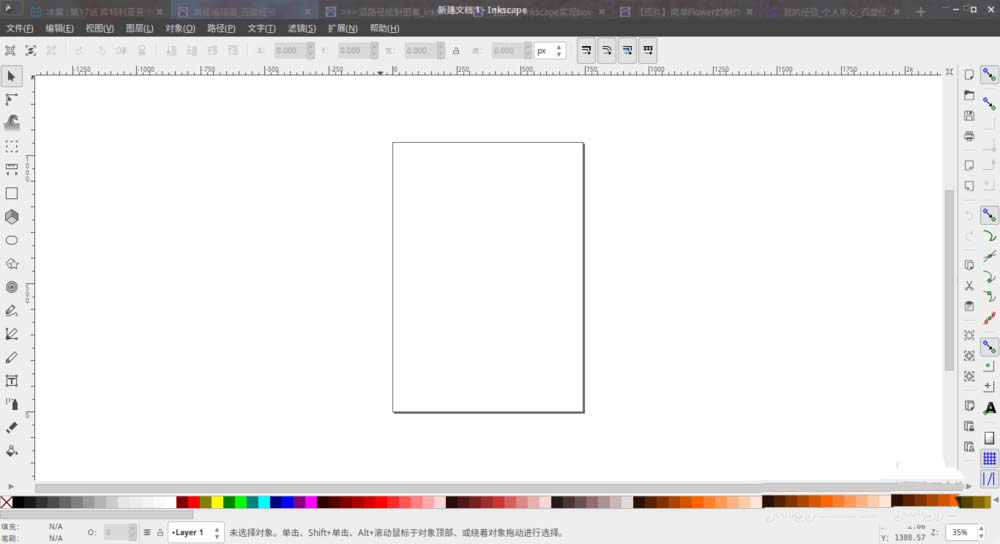
Task: Open the 文件(F) menu
Action: 20,28
